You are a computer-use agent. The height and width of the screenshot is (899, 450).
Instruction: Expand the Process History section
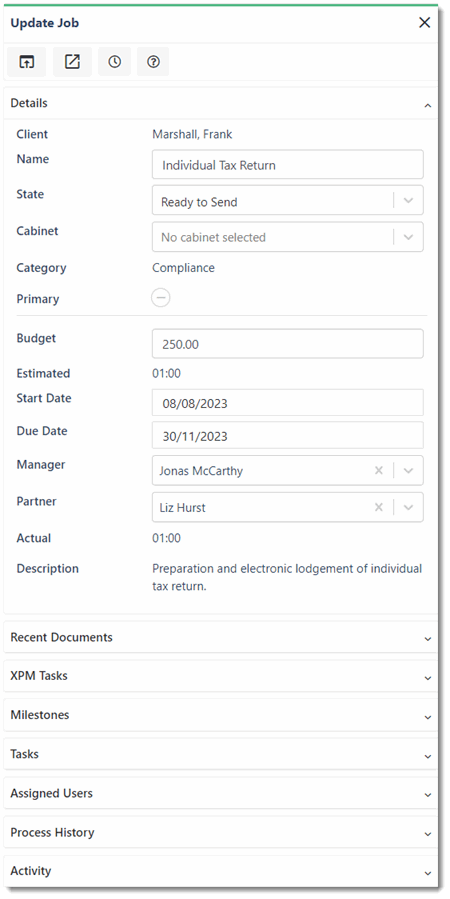pyautogui.click(x=221, y=832)
